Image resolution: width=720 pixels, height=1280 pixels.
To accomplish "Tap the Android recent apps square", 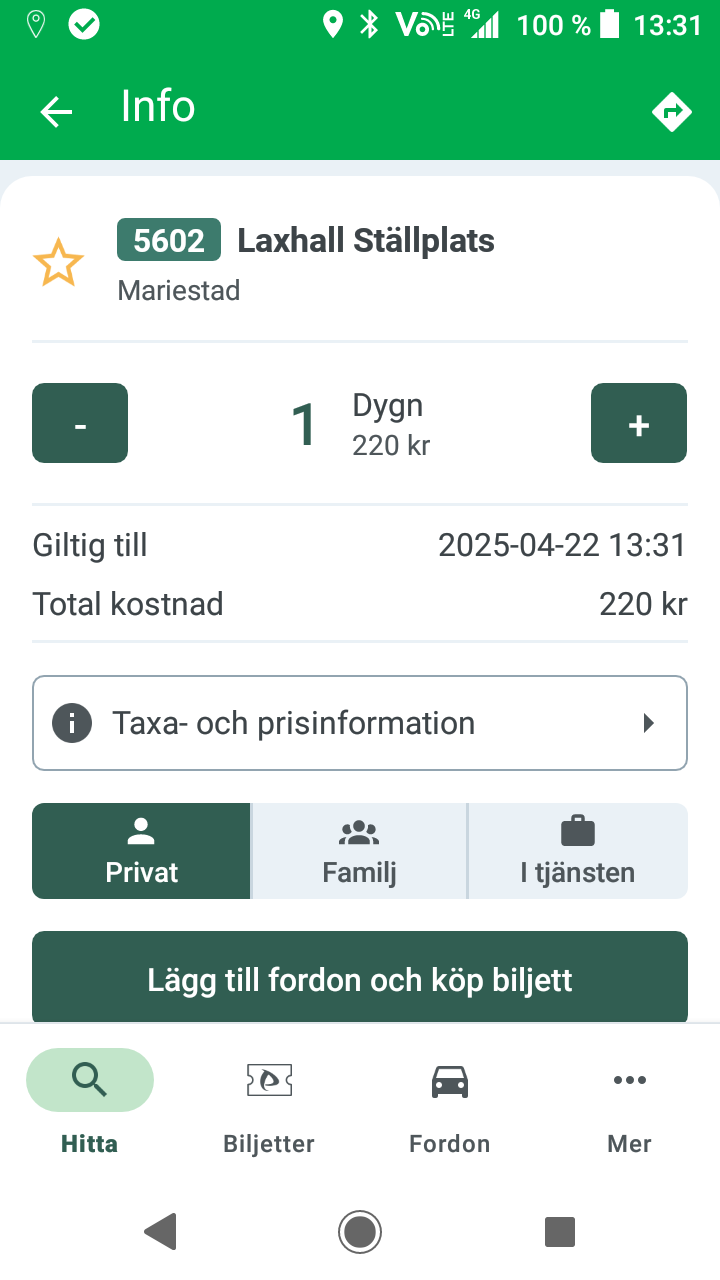I will click(559, 1231).
